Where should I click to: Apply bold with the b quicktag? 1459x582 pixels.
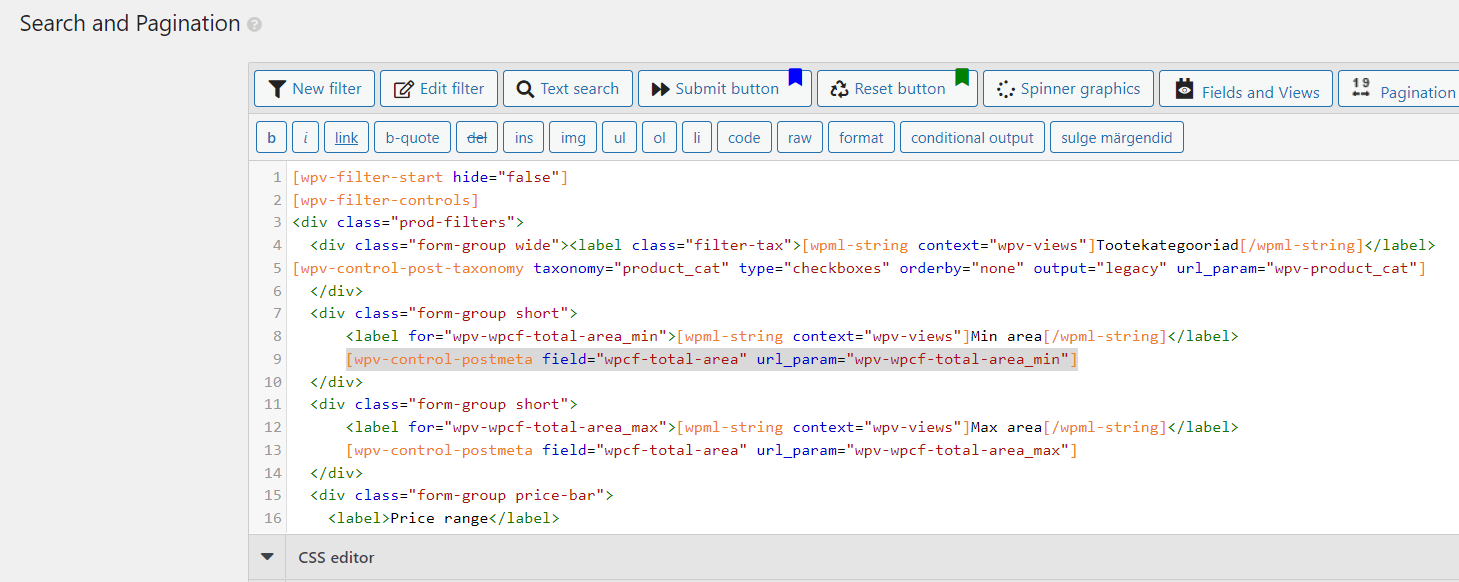[271, 138]
